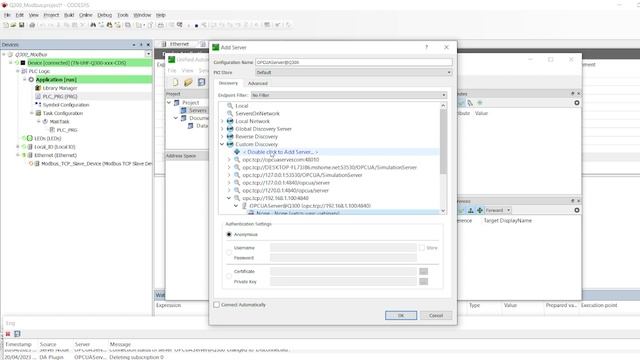Click the Open project folder icon in CODESYS toolbar

[13, 25]
